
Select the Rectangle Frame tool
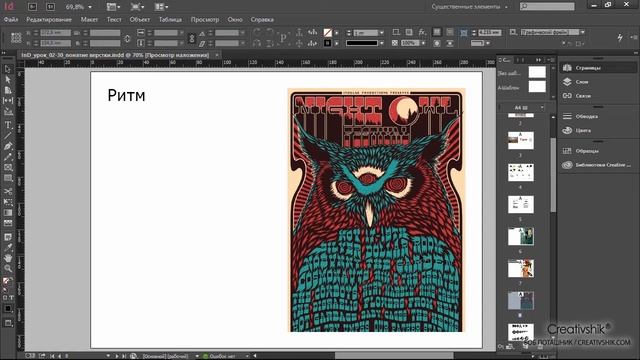click(8, 167)
